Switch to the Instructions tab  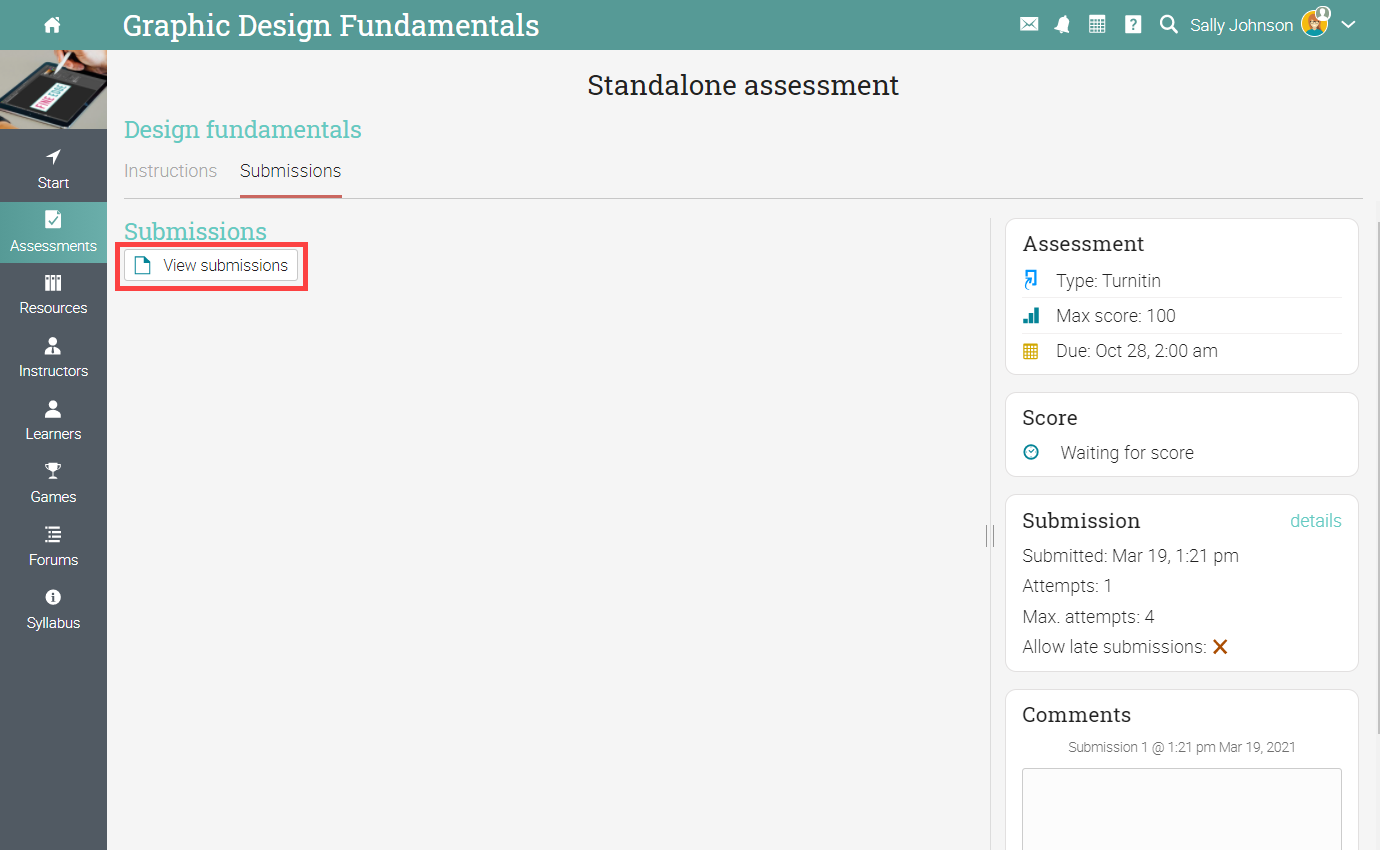(x=170, y=171)
